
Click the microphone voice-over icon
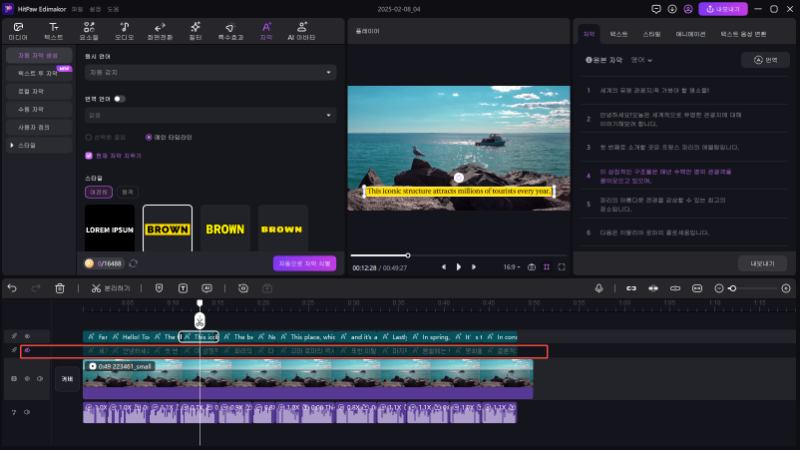598,288
